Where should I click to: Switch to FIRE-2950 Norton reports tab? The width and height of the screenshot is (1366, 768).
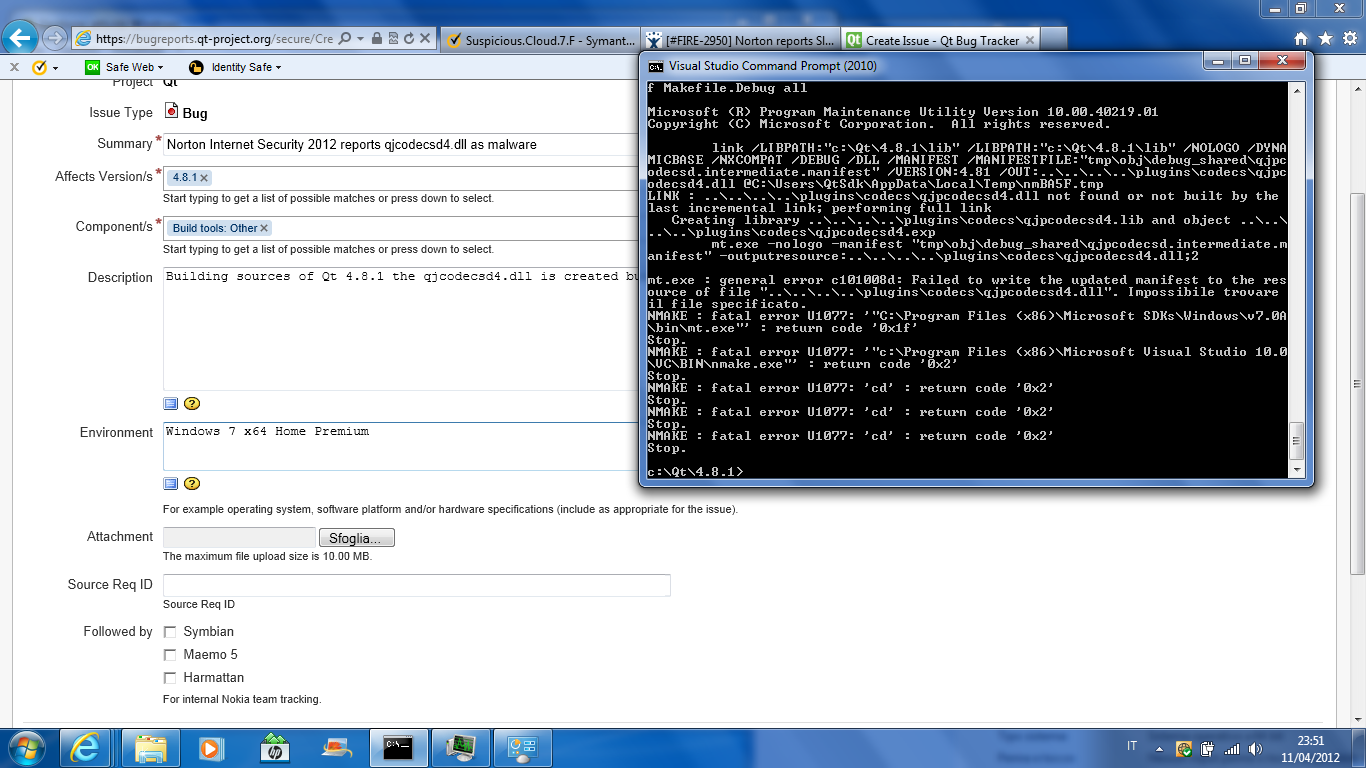click(740, 40)
